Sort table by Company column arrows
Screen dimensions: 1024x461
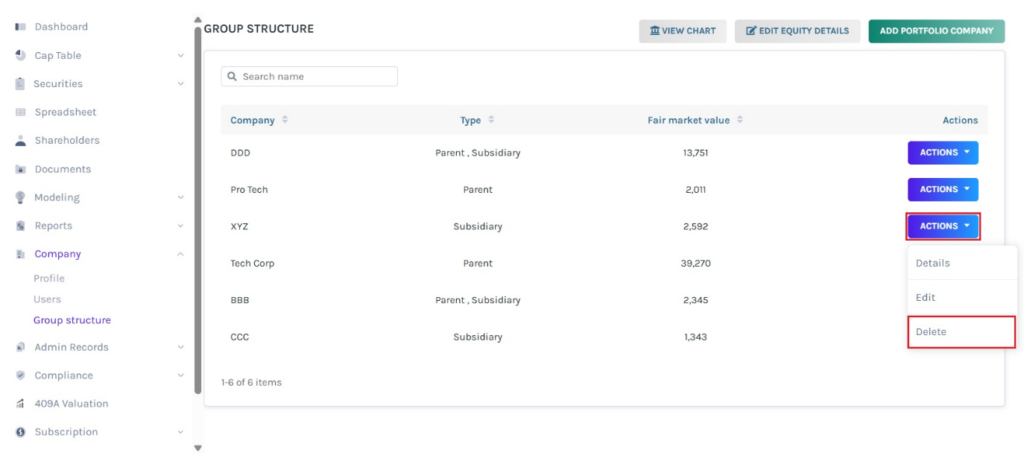[x=285, y=120]
